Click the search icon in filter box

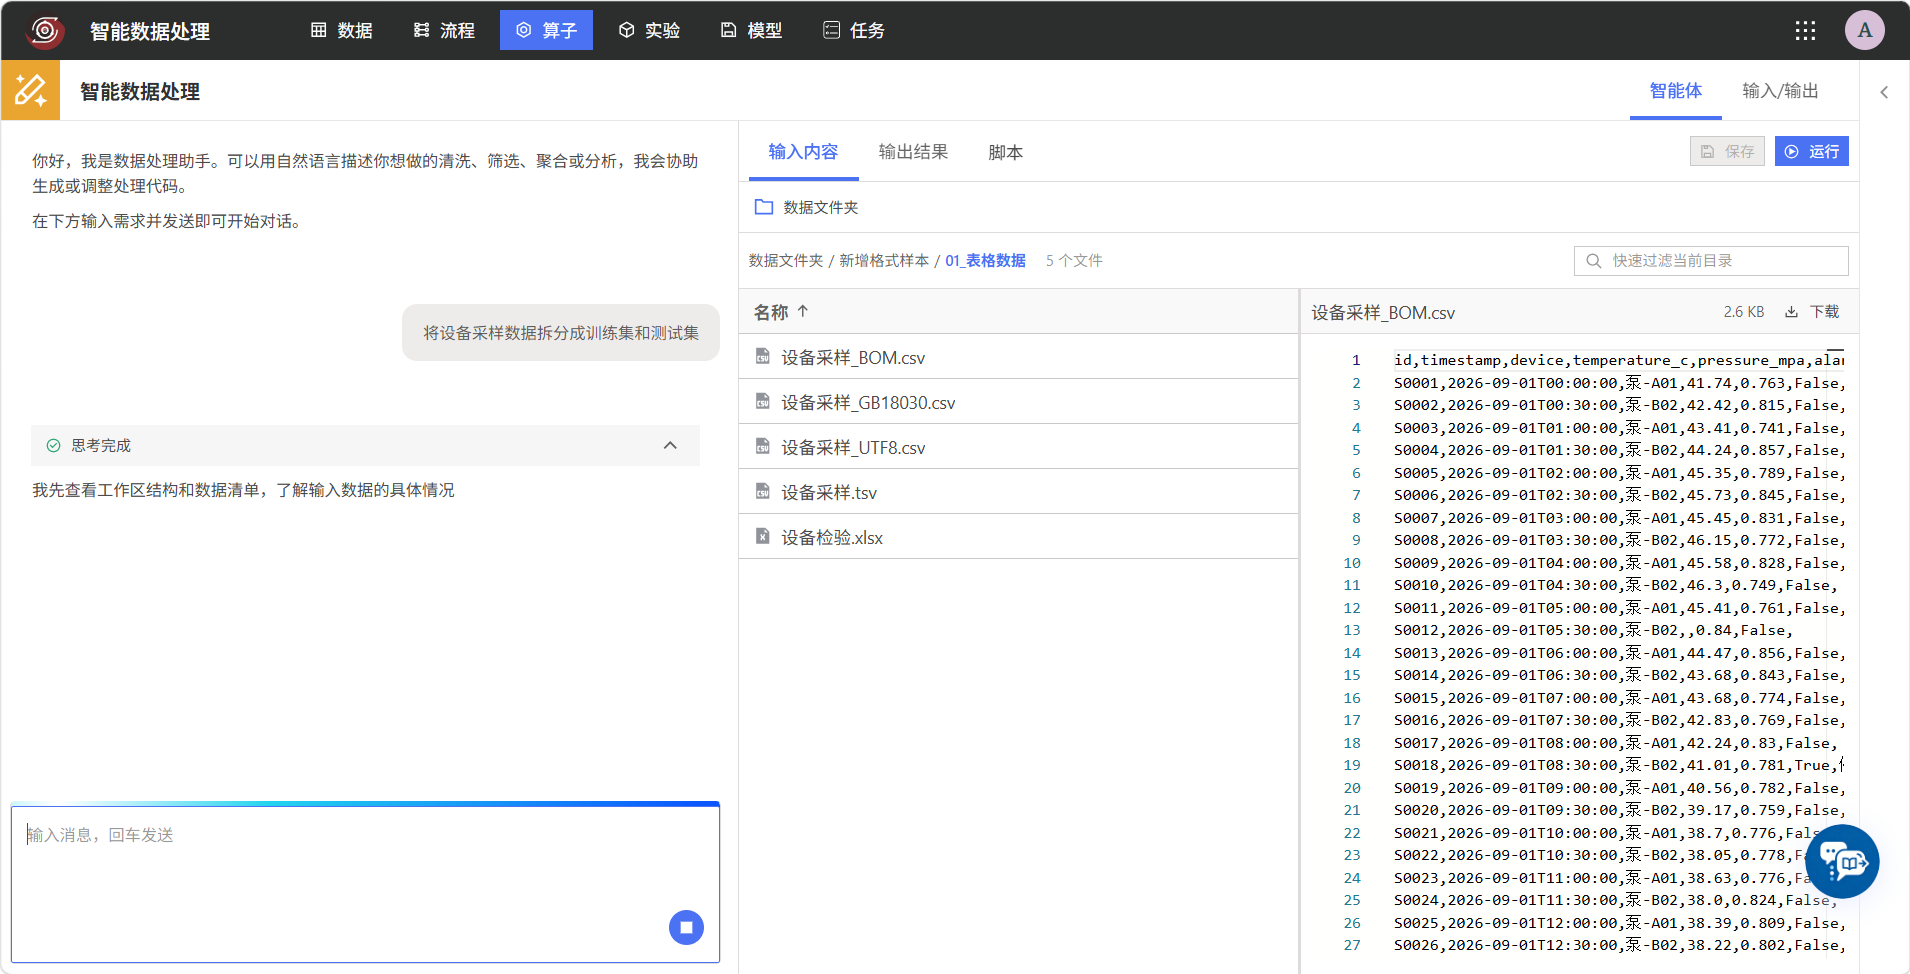[1594, 261]
